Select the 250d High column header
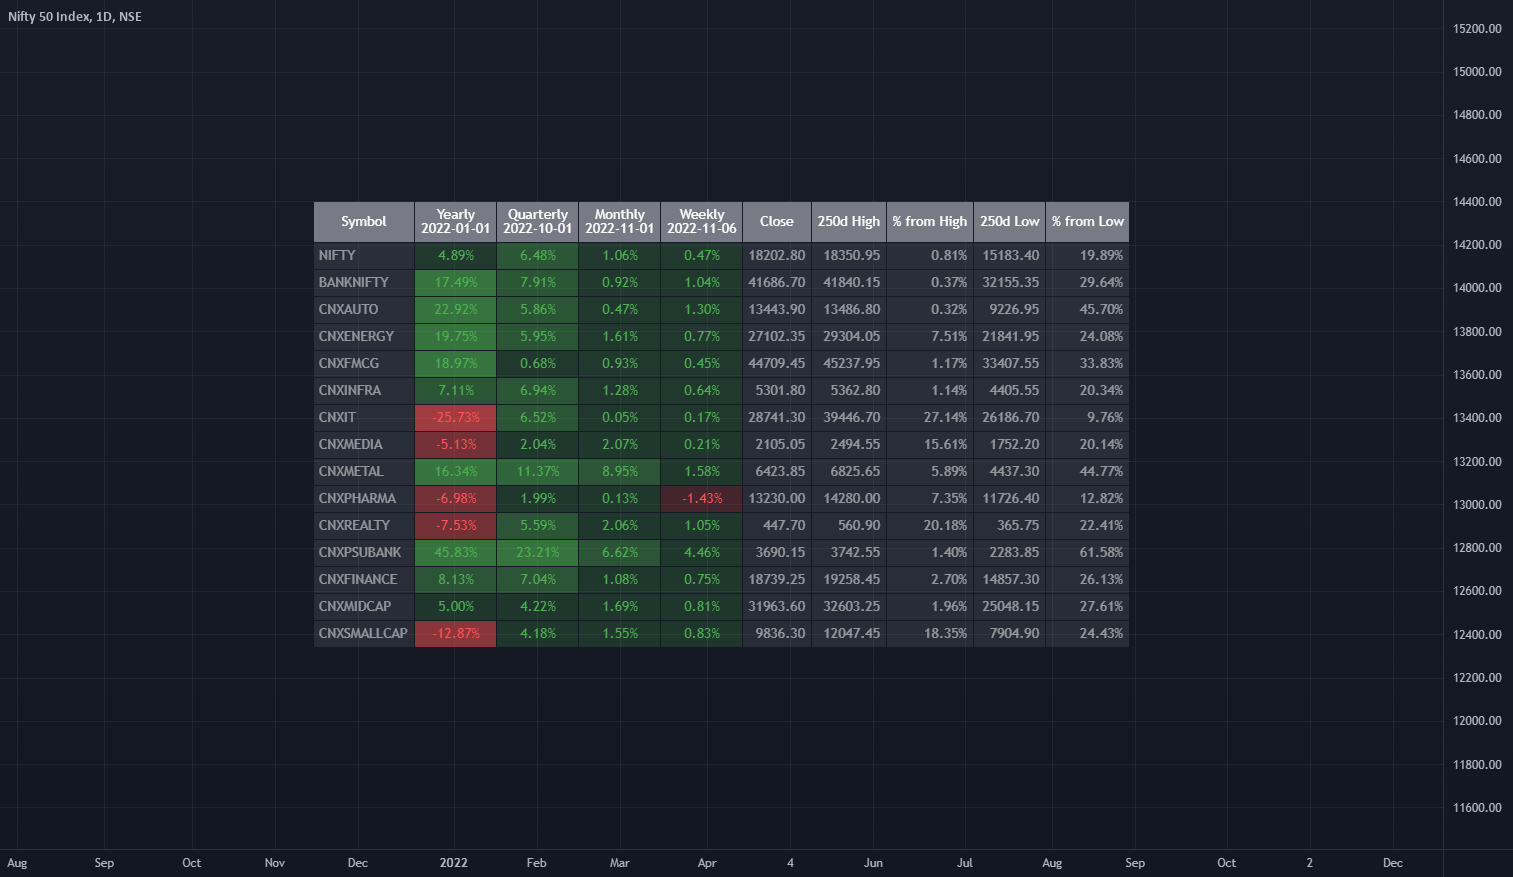The height and width of the screenshot is (877, 1513). coord(849,222)
